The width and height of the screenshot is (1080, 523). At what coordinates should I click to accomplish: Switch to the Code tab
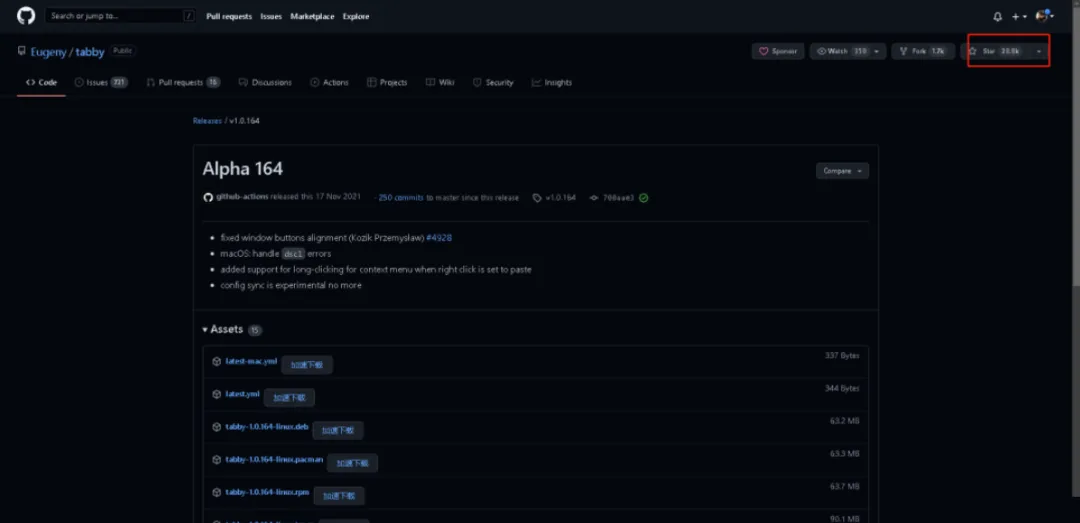click(41, 83)
